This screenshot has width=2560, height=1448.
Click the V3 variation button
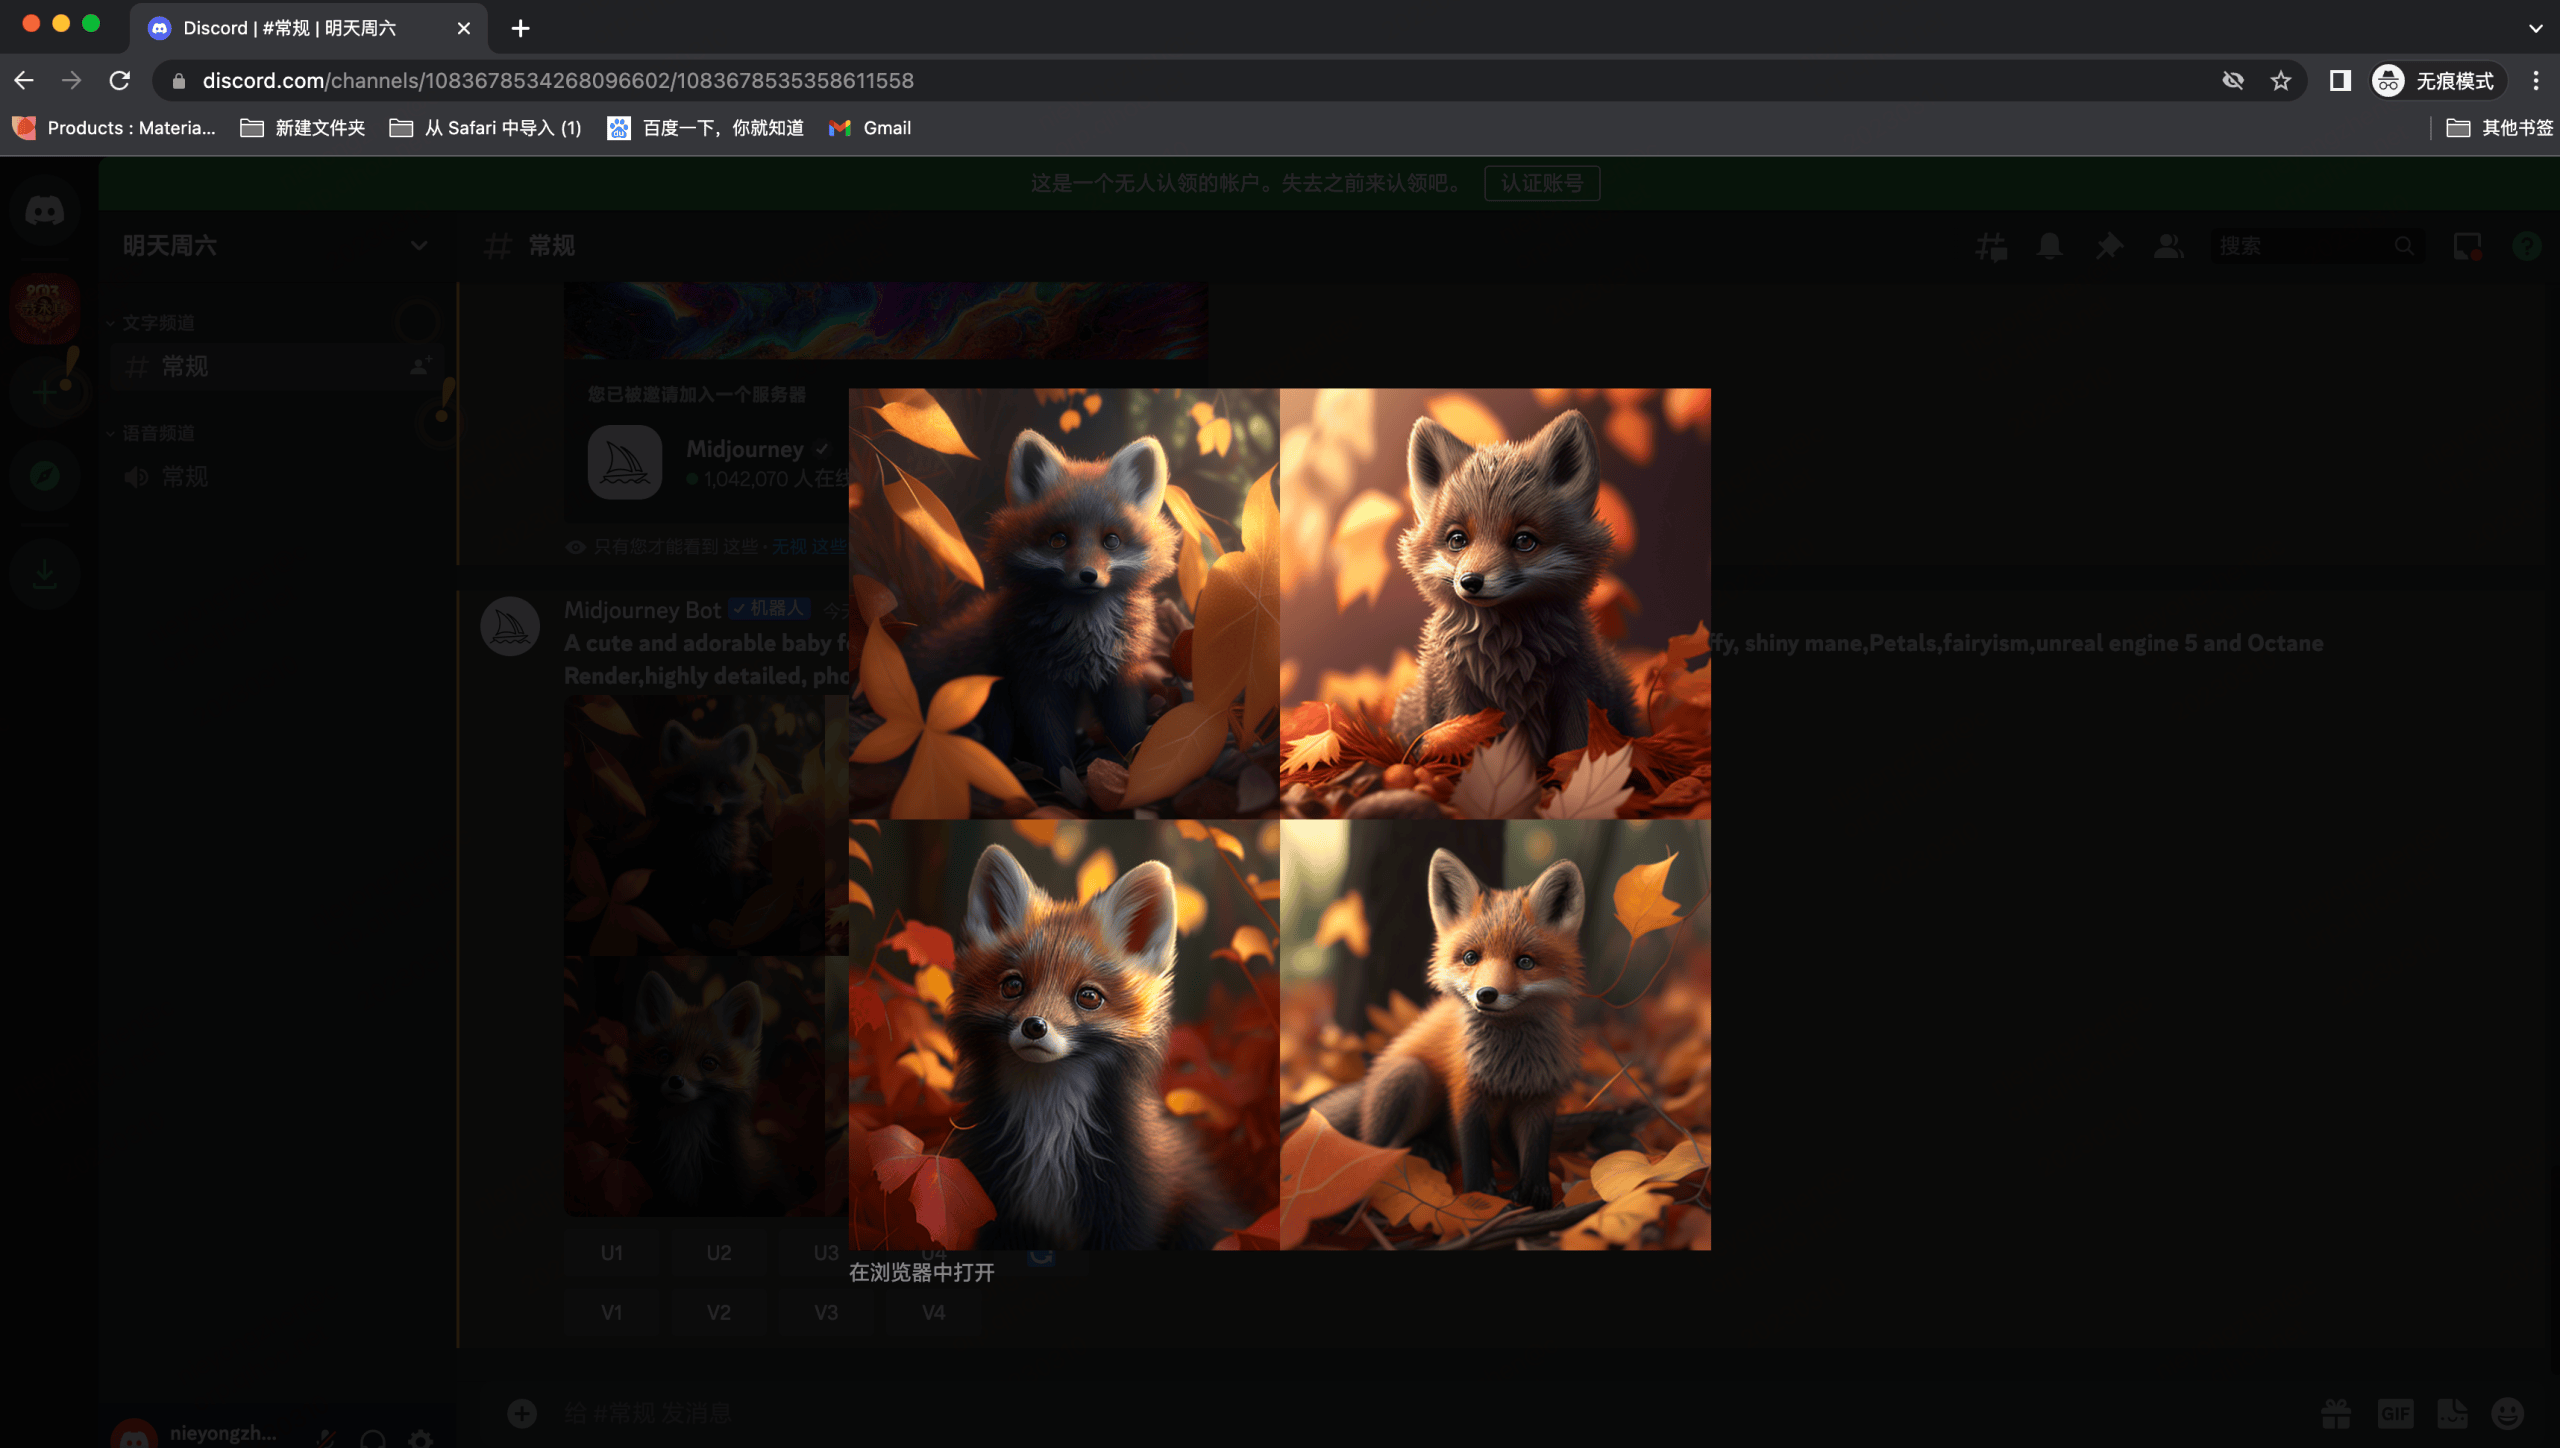coord(826,1312)
